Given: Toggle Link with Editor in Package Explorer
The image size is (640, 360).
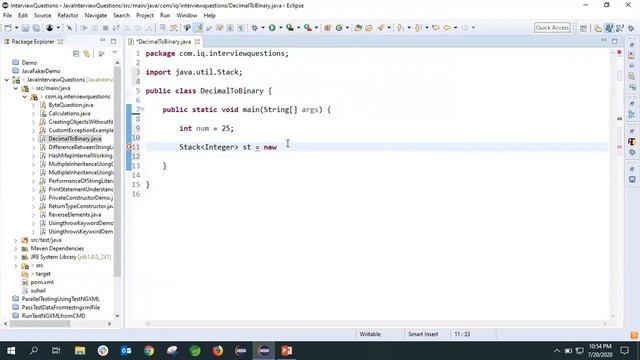Looking at the screenshot, I should pos(87,53).
